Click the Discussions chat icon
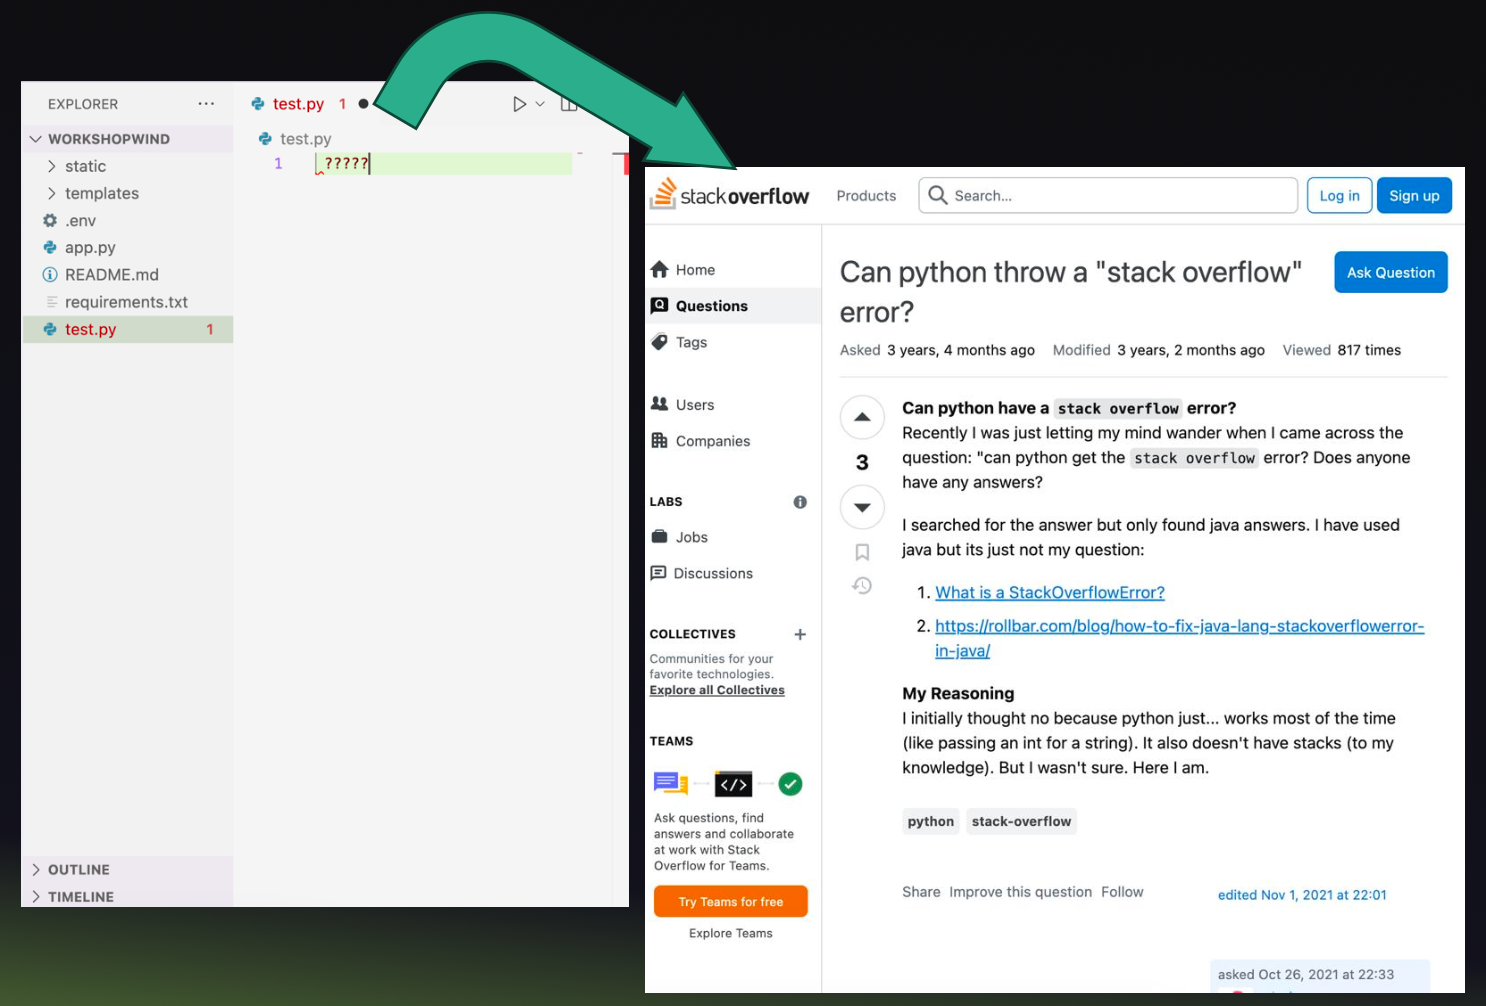Viewport: 1486px width, 1006px height. pyautogui.click(x=658, y=573)
